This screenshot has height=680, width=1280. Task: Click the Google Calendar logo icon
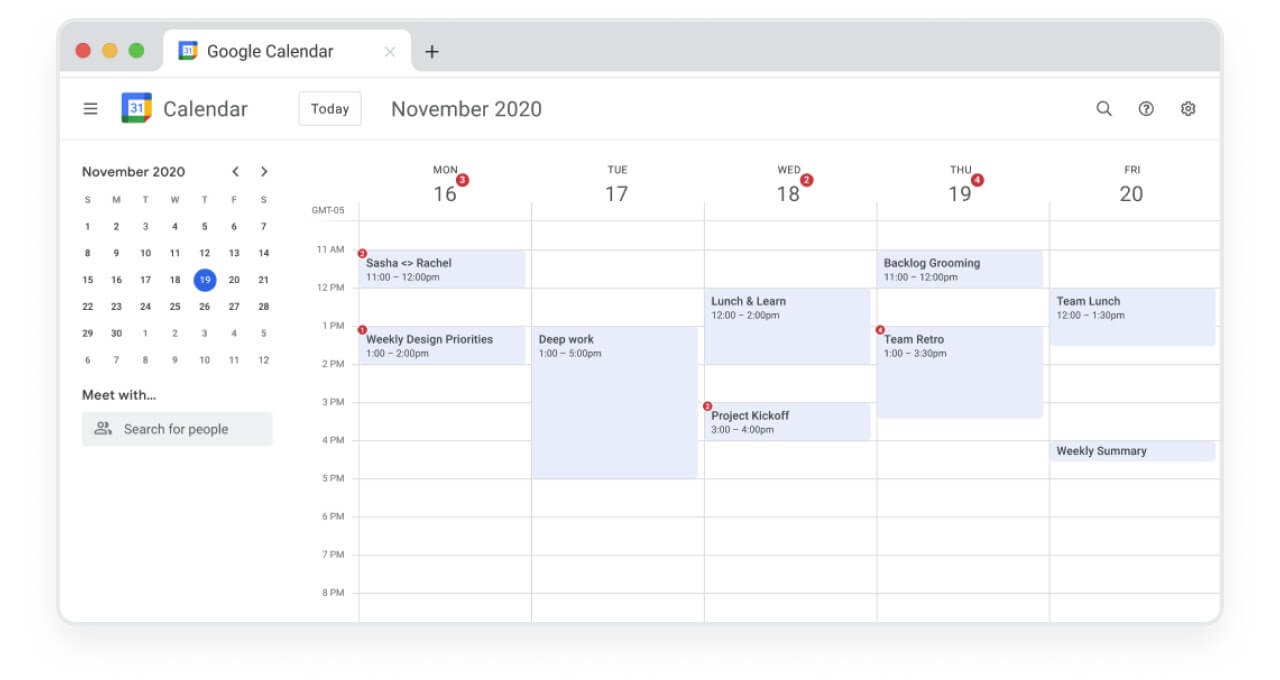pos(136,108)
